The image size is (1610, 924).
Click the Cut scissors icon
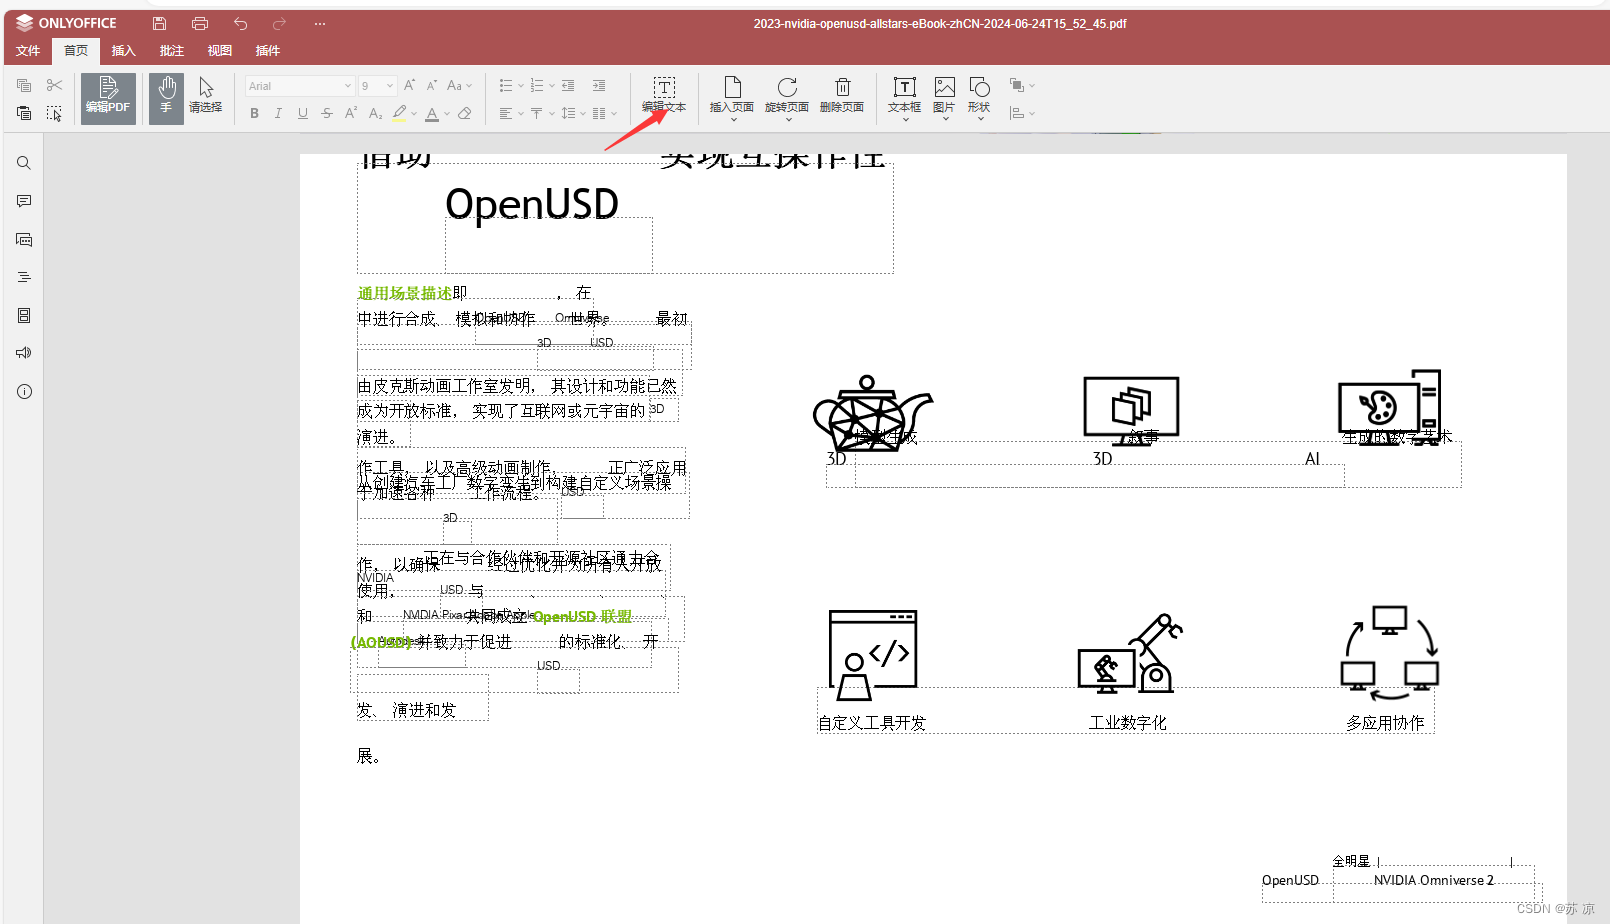pos(54,86)
